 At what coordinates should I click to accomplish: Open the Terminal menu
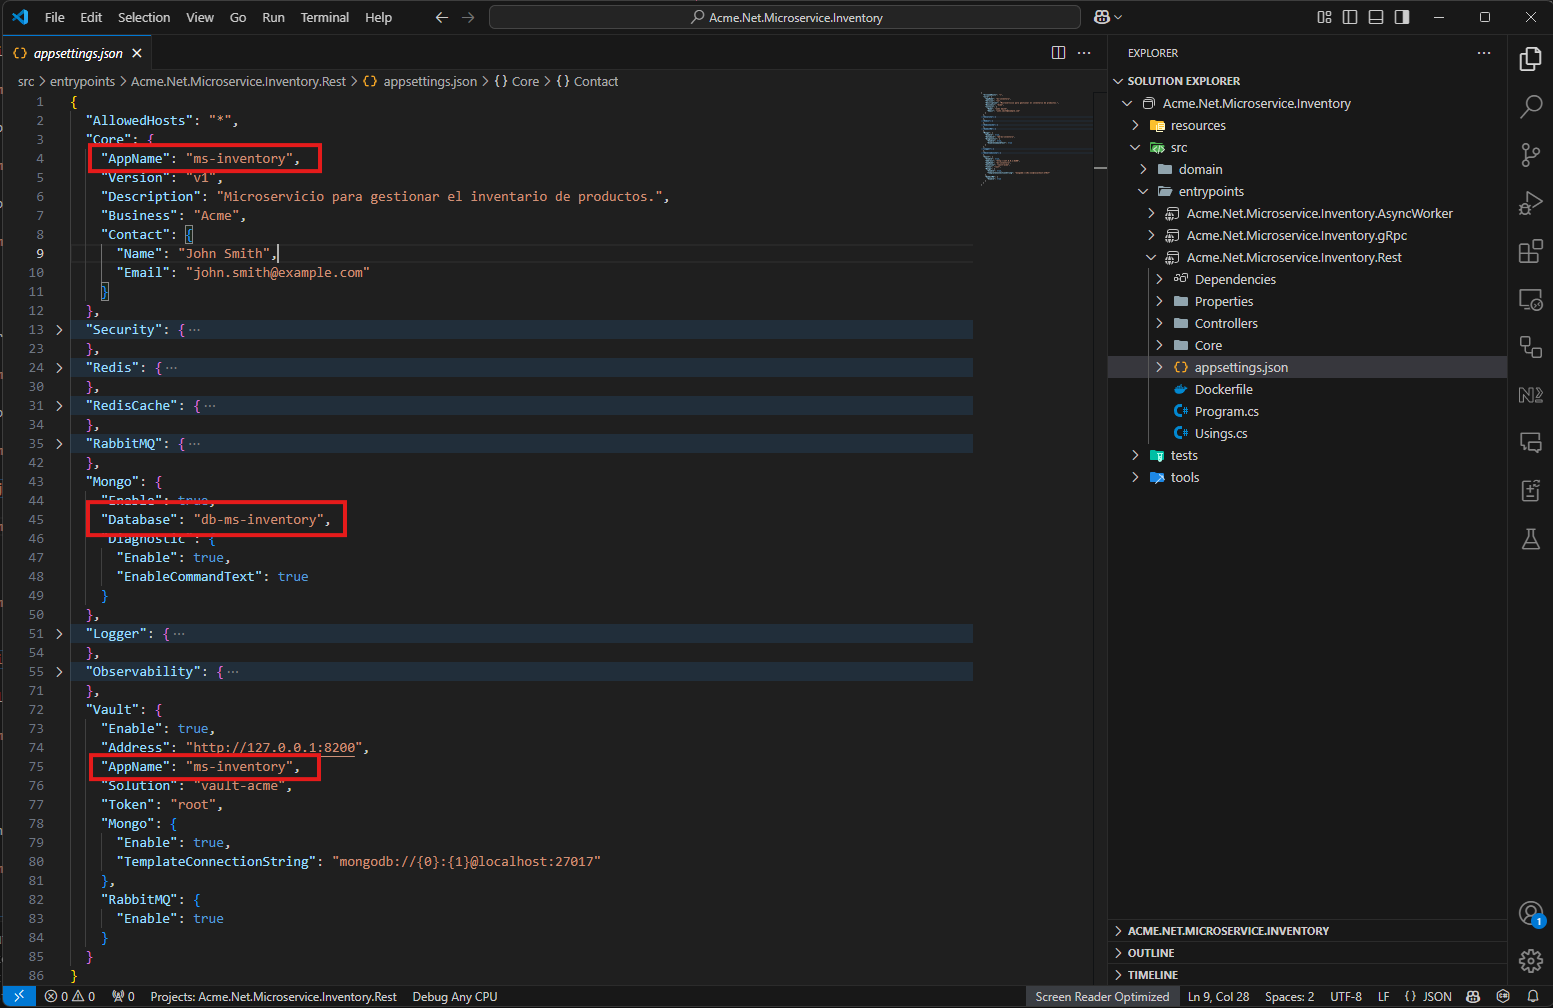point(325,17)
